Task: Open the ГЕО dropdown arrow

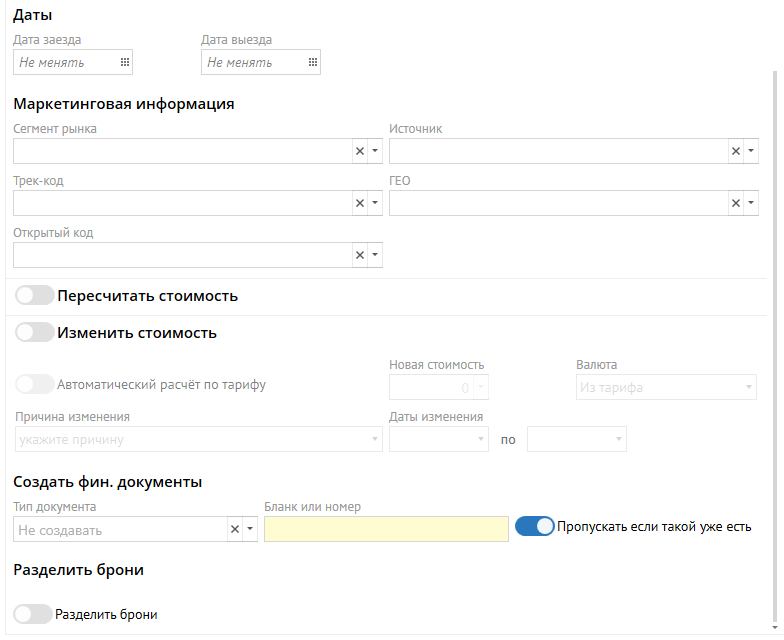Action: coord(751,203)
